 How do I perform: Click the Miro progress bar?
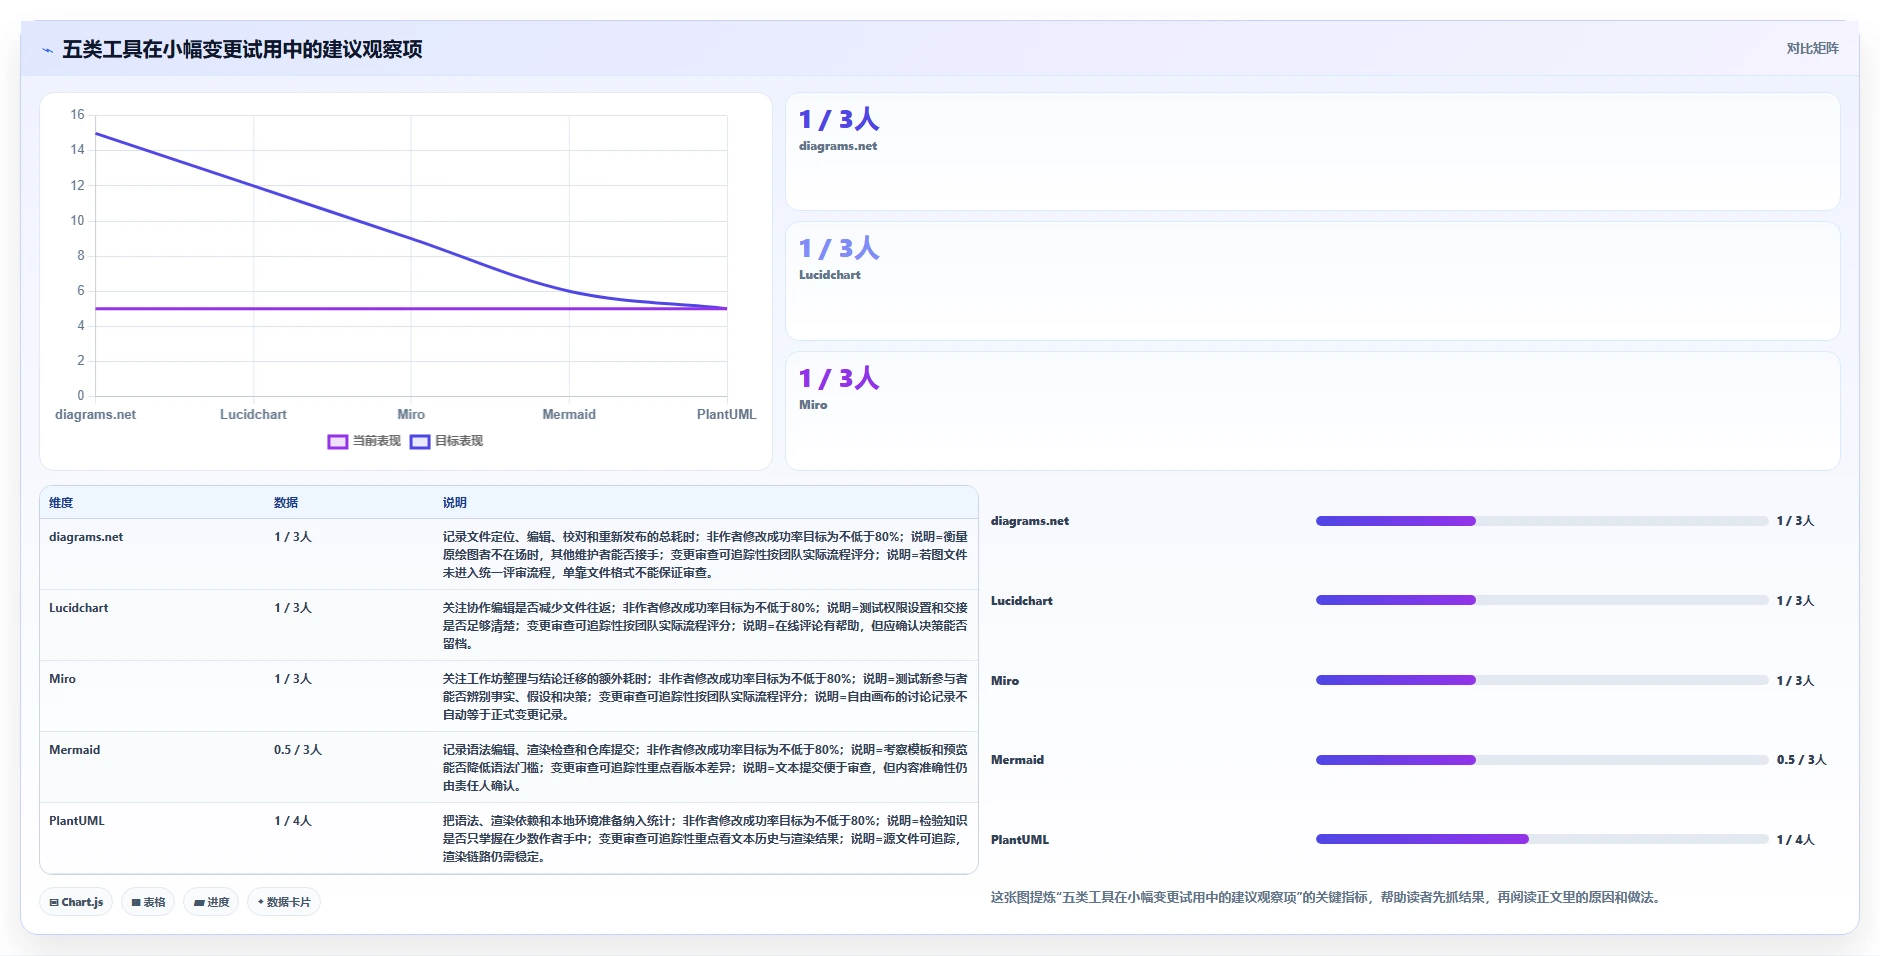tap(1542, 680)
